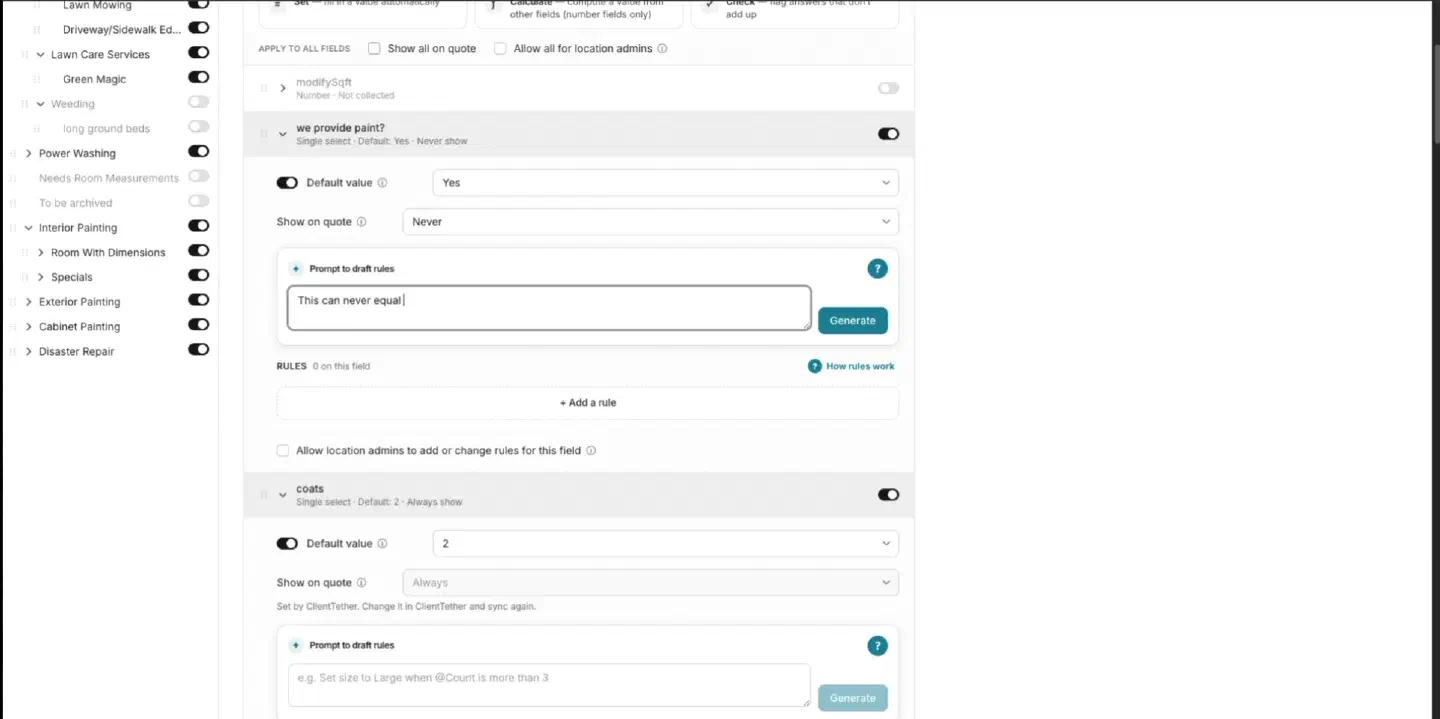Open coats Default value dropdown showing 2
Image resolution: width=1440 pixels, height=719 pixels.
tap(665, 544)
